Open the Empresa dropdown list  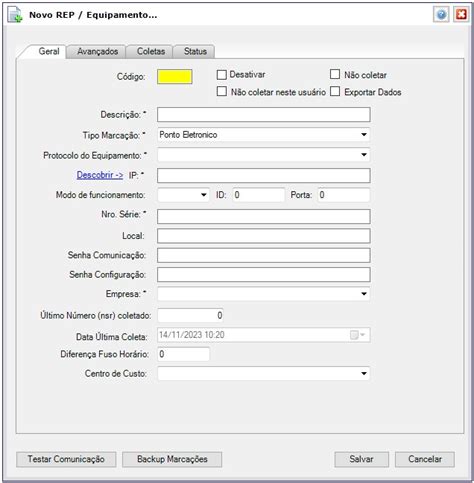pyautogui.click(x=364, y=294)
